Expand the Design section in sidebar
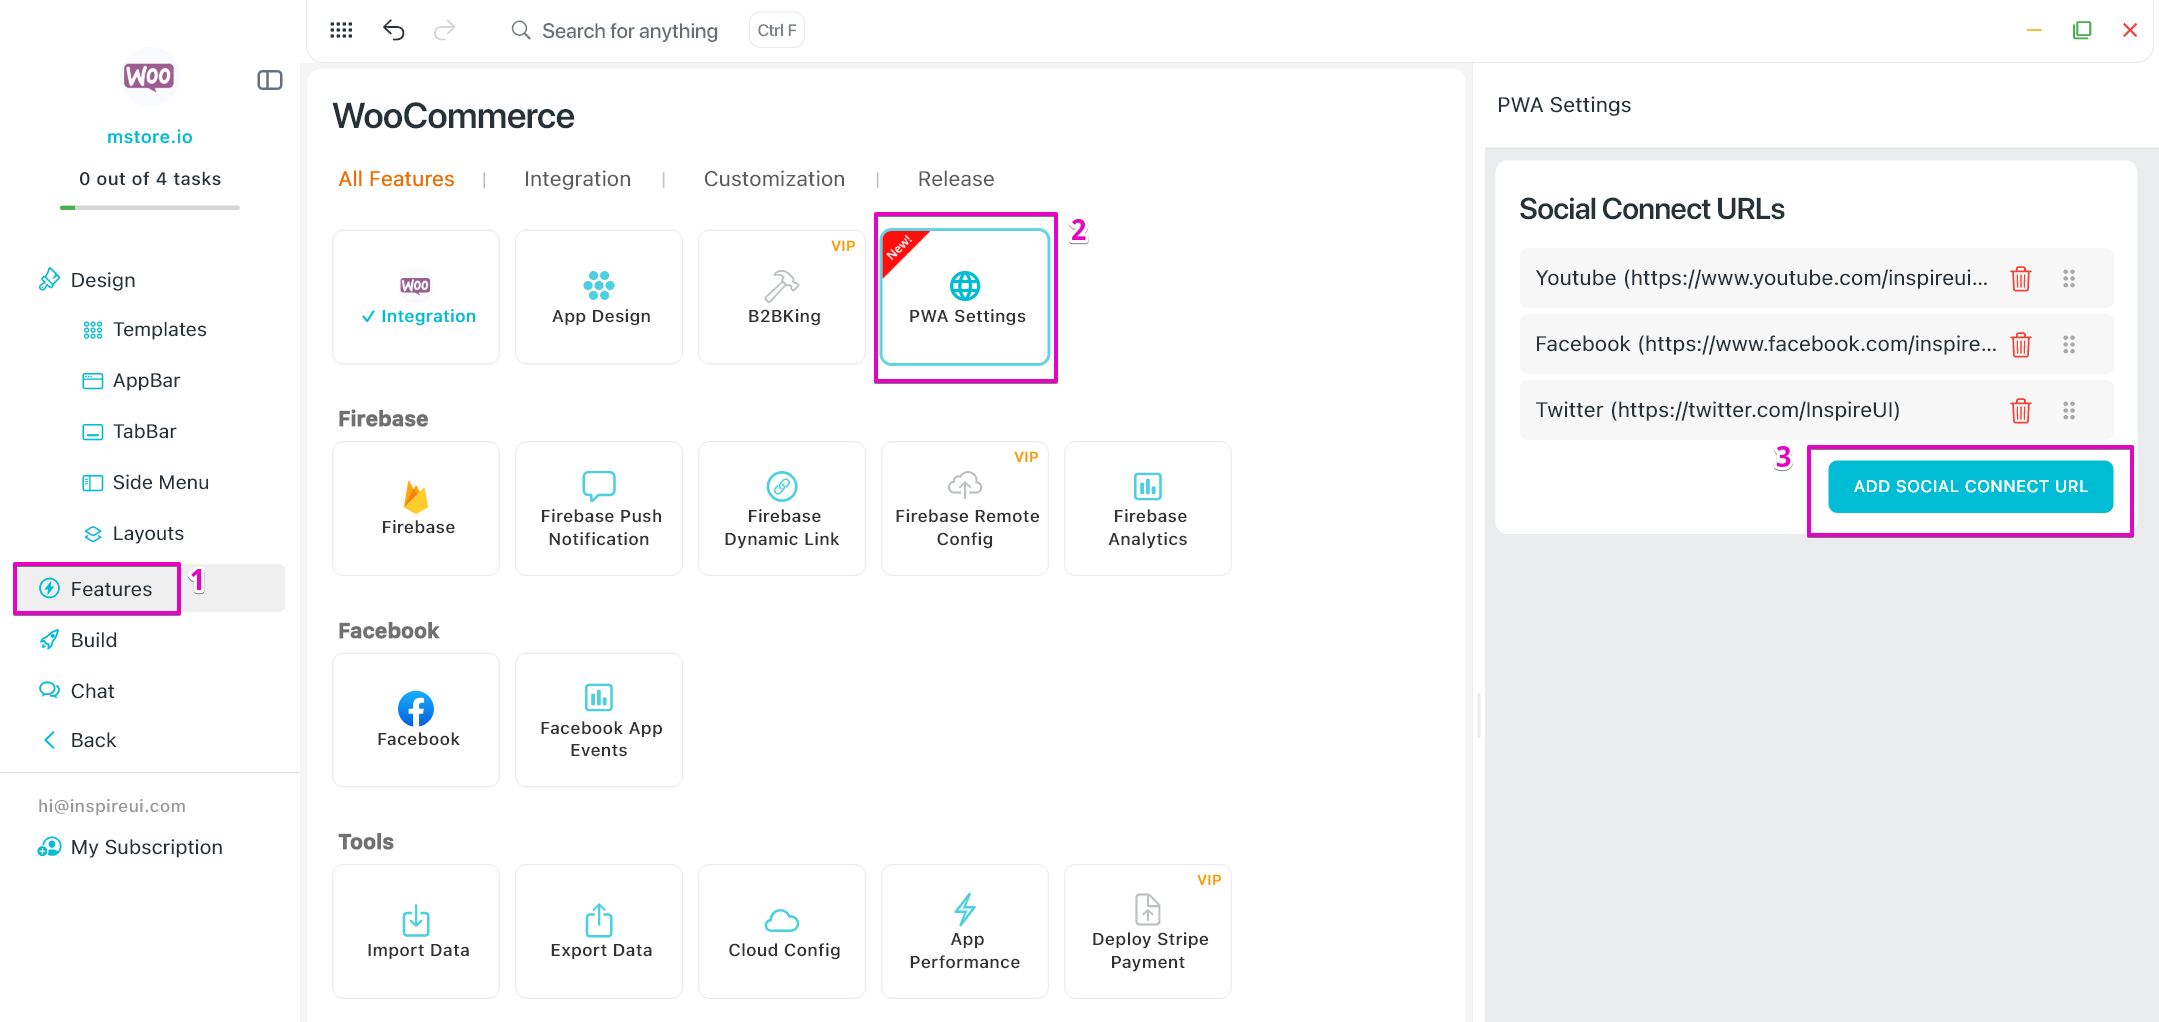 coord(102,280)
